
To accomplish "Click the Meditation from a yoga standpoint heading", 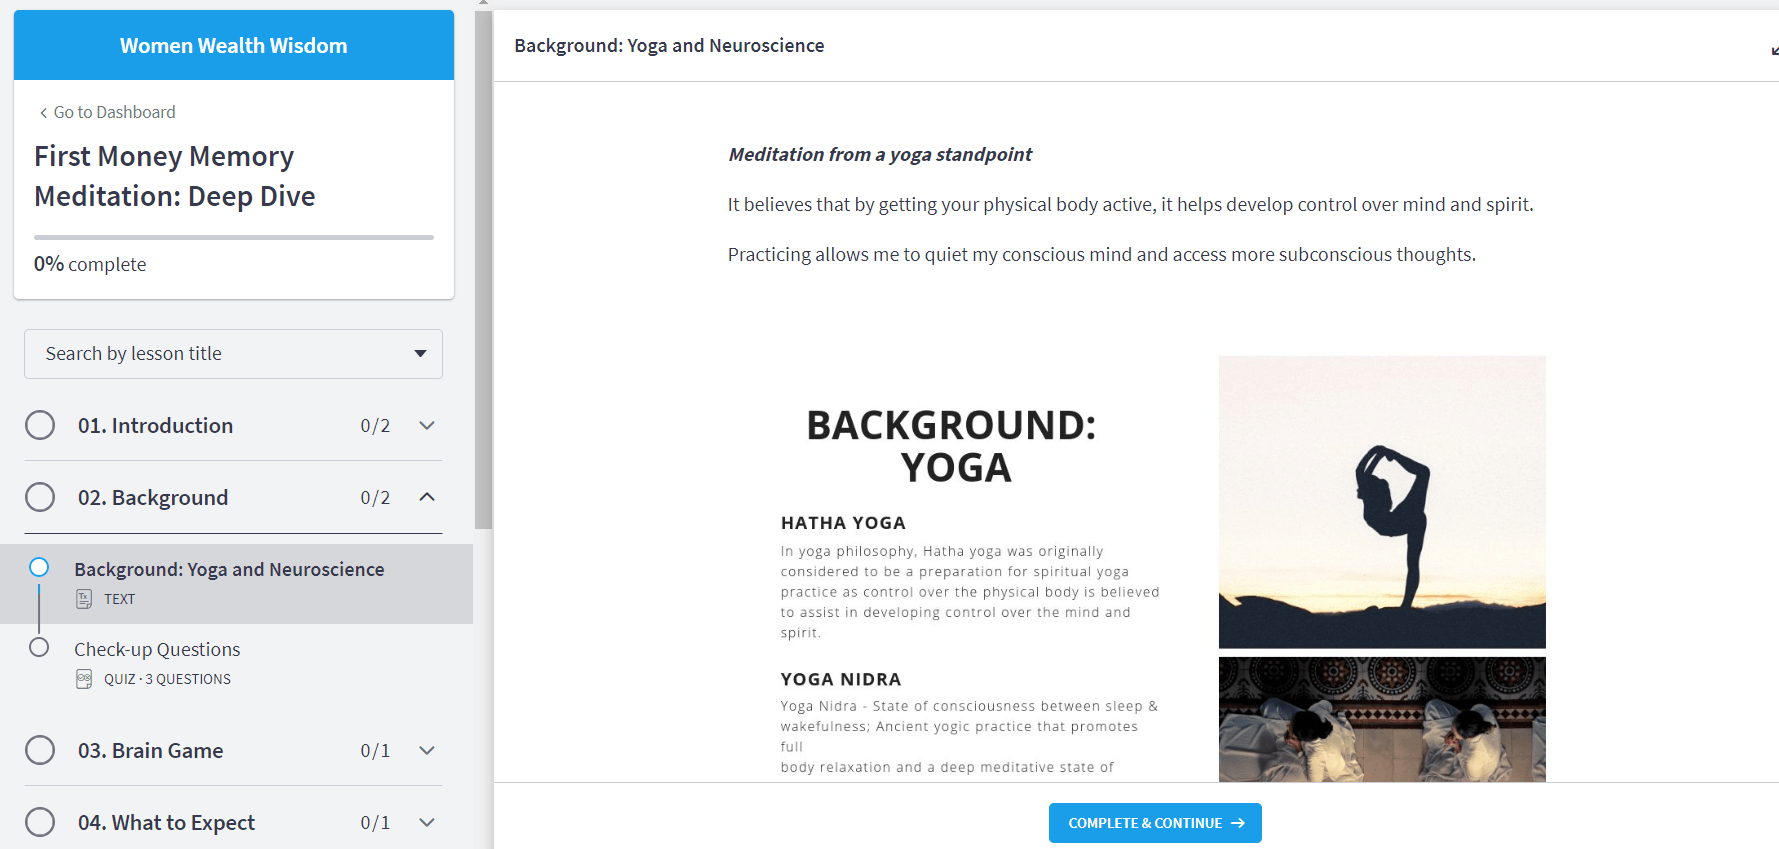I will [880, 154].
